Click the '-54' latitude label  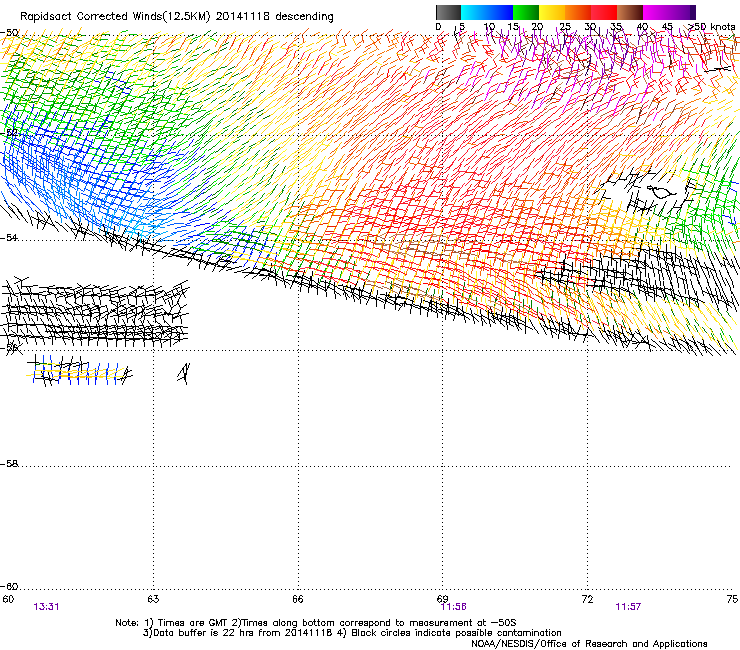point(9,238)
